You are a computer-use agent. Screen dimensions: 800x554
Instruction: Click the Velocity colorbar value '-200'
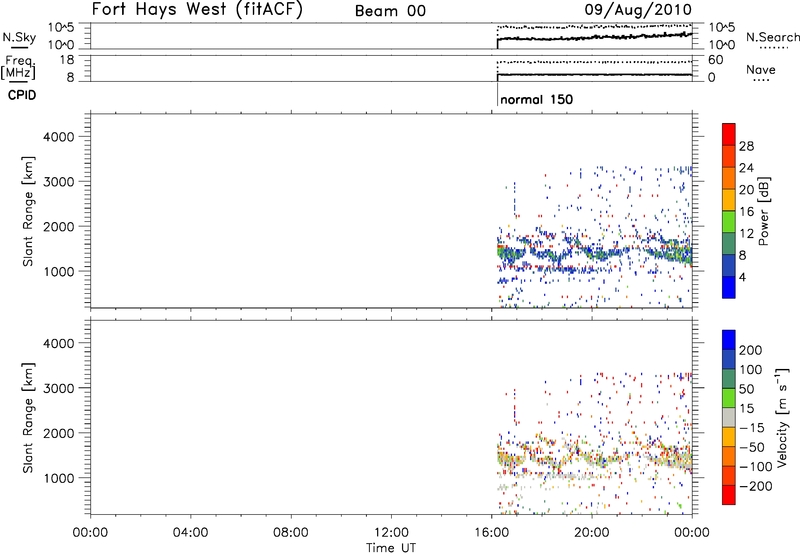pos(756,486)
